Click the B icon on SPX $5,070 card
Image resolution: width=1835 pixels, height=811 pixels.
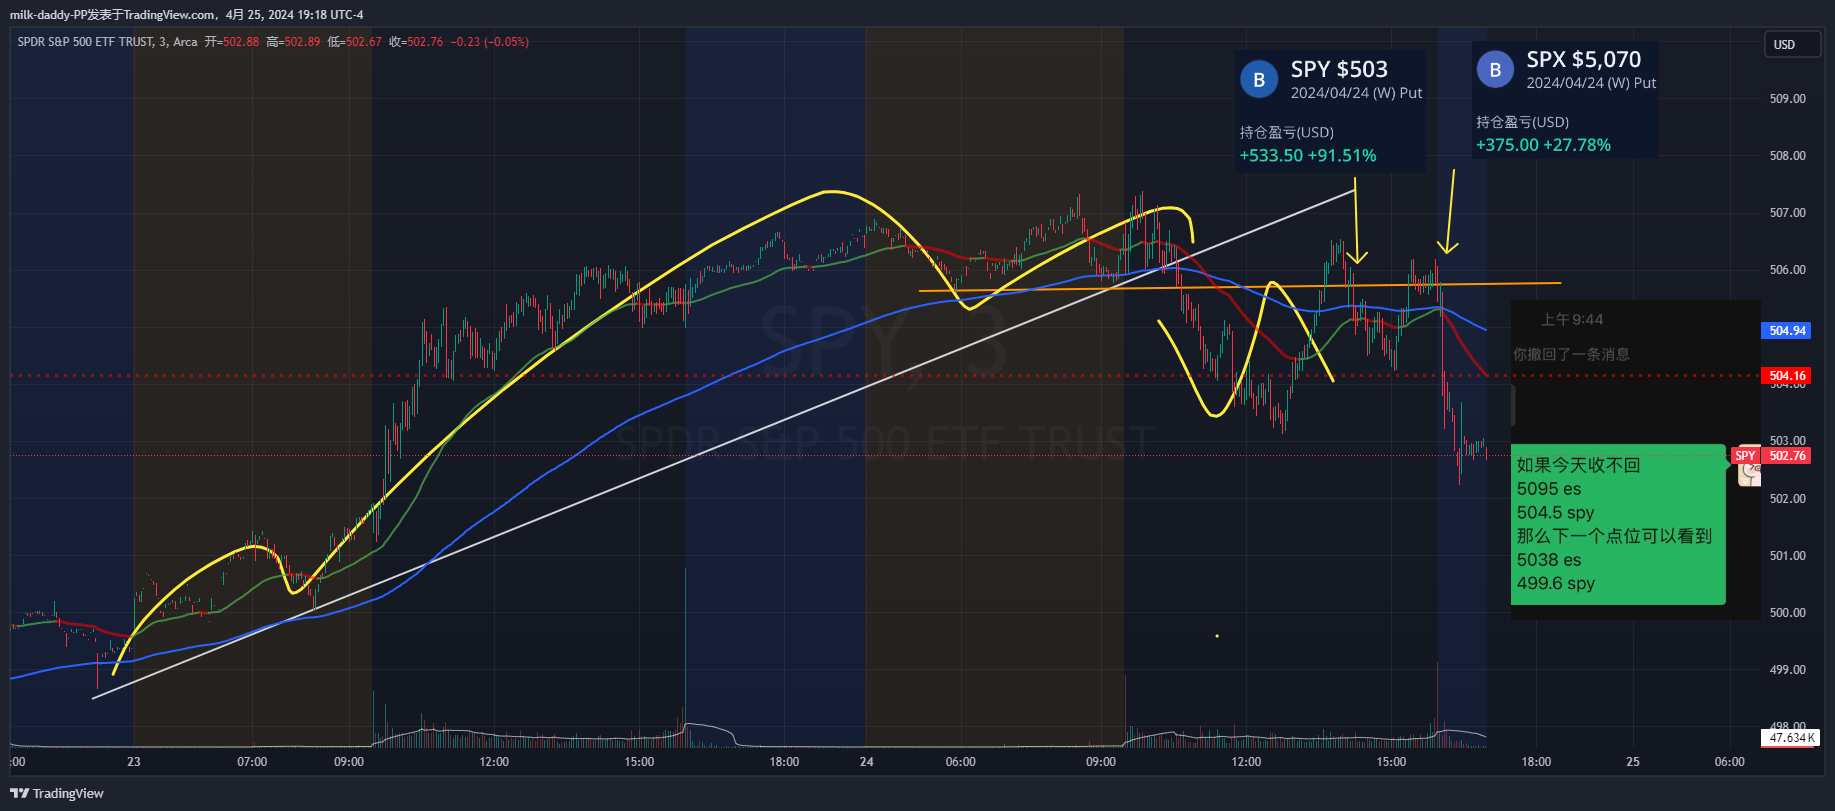tap(1495, 70)
